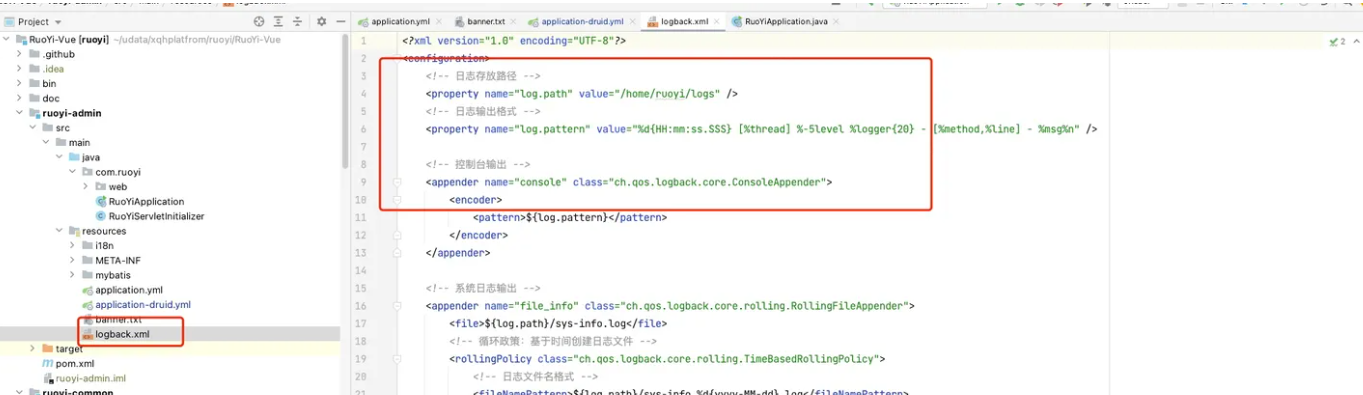Viewport: 1363px width, 395px height.
Task: Close the application-druid.yml tab
Action: point(631,21)
